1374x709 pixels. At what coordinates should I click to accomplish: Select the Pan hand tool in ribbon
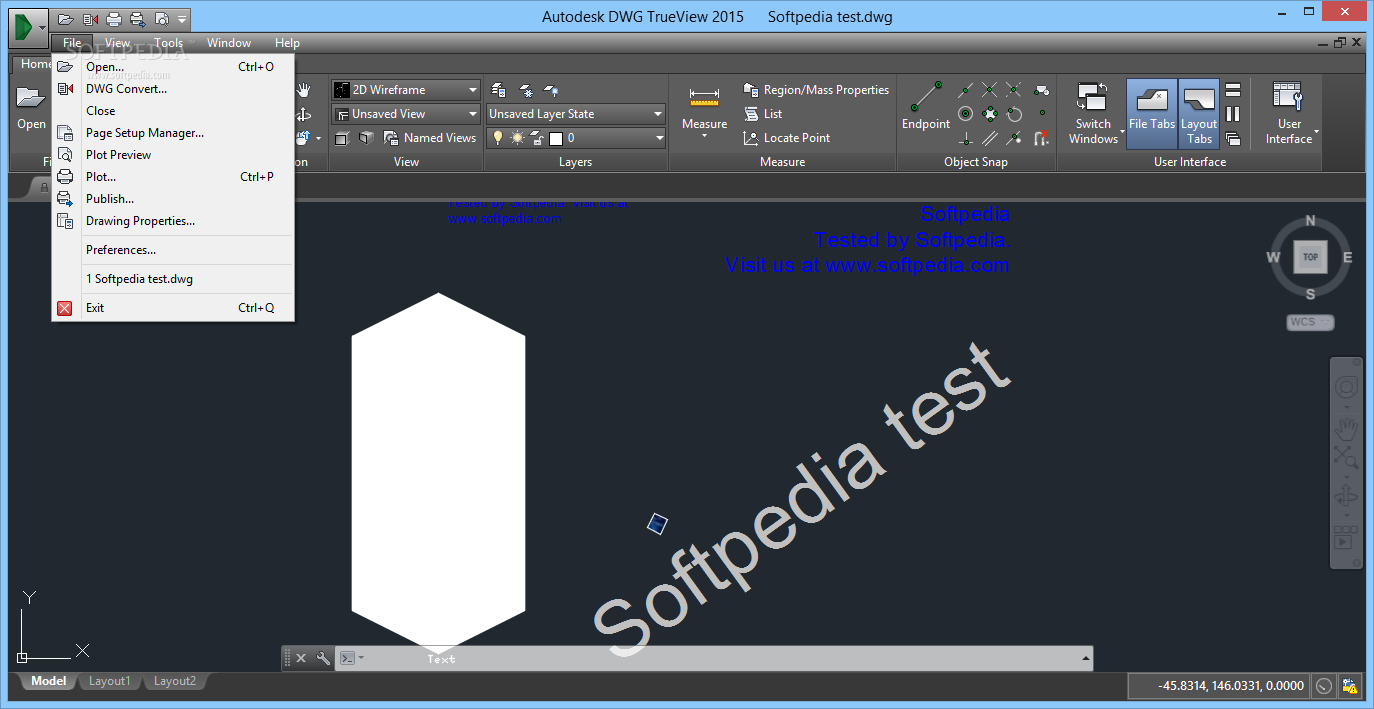[x=303, y=90]
